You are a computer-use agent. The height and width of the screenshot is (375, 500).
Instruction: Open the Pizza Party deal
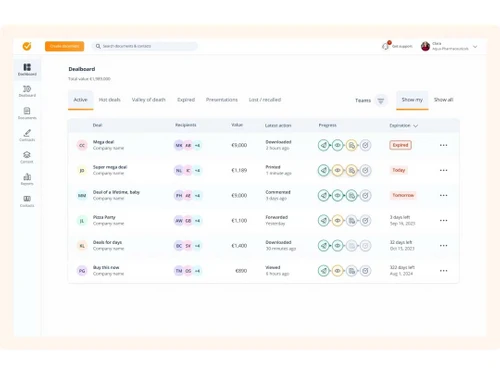[x=104, y=217]
